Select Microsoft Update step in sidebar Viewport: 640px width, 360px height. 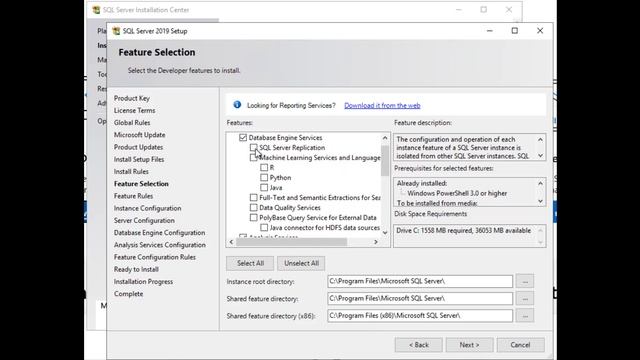pos(140,135)
